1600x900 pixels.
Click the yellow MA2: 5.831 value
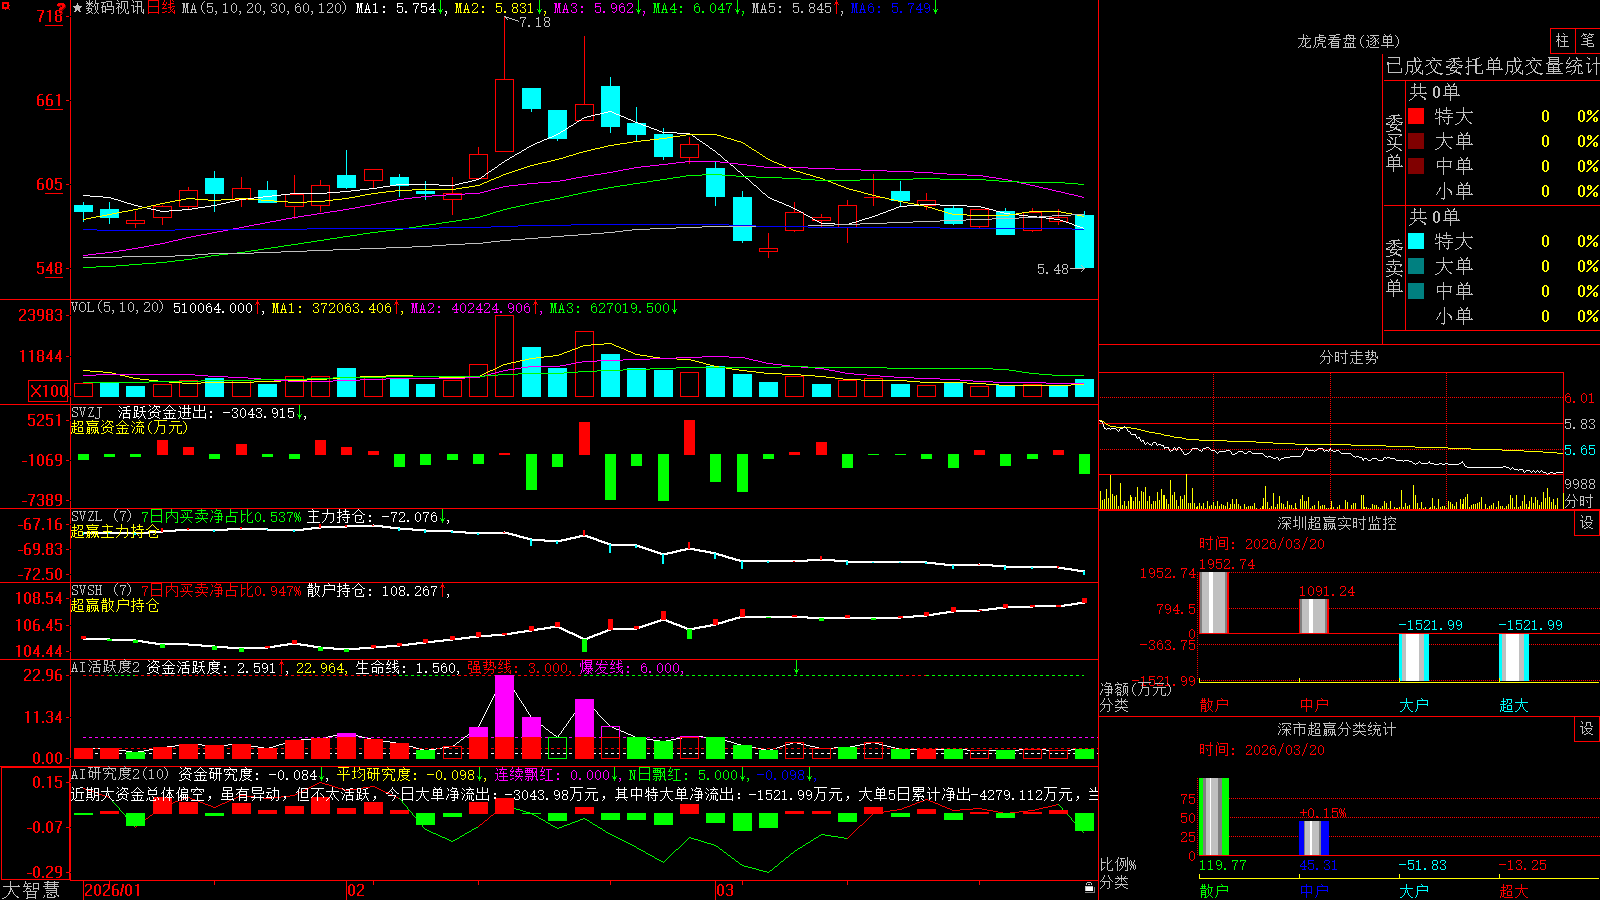pyautogui.click(x=499, y=8)
